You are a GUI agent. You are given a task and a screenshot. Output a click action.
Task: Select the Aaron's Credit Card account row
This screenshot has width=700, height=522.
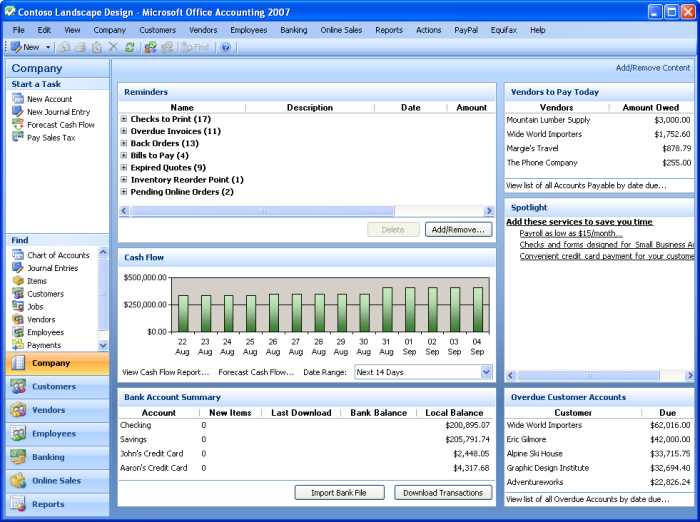(x=306, y=468)
